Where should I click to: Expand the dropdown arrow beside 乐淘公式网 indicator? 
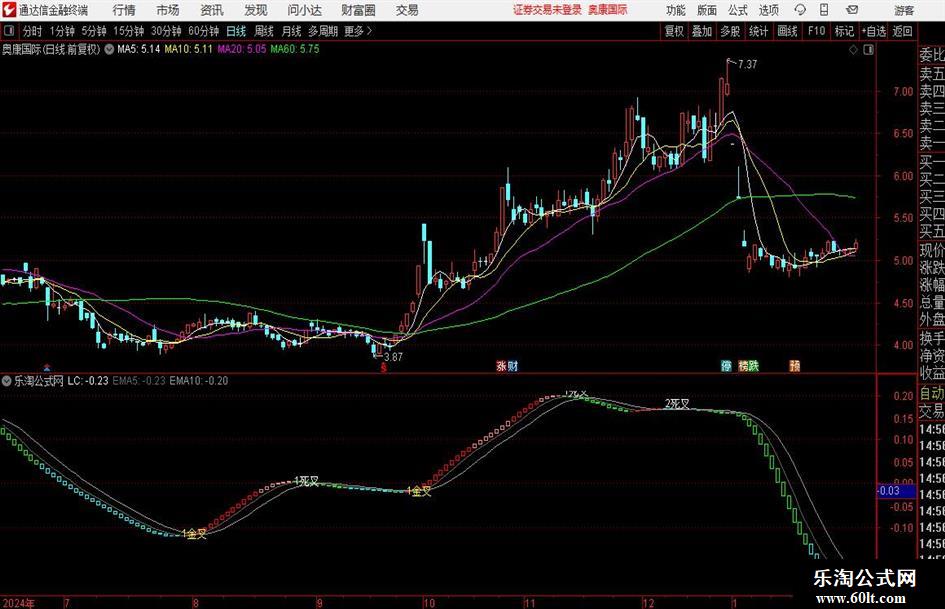[x=7, y=380]
